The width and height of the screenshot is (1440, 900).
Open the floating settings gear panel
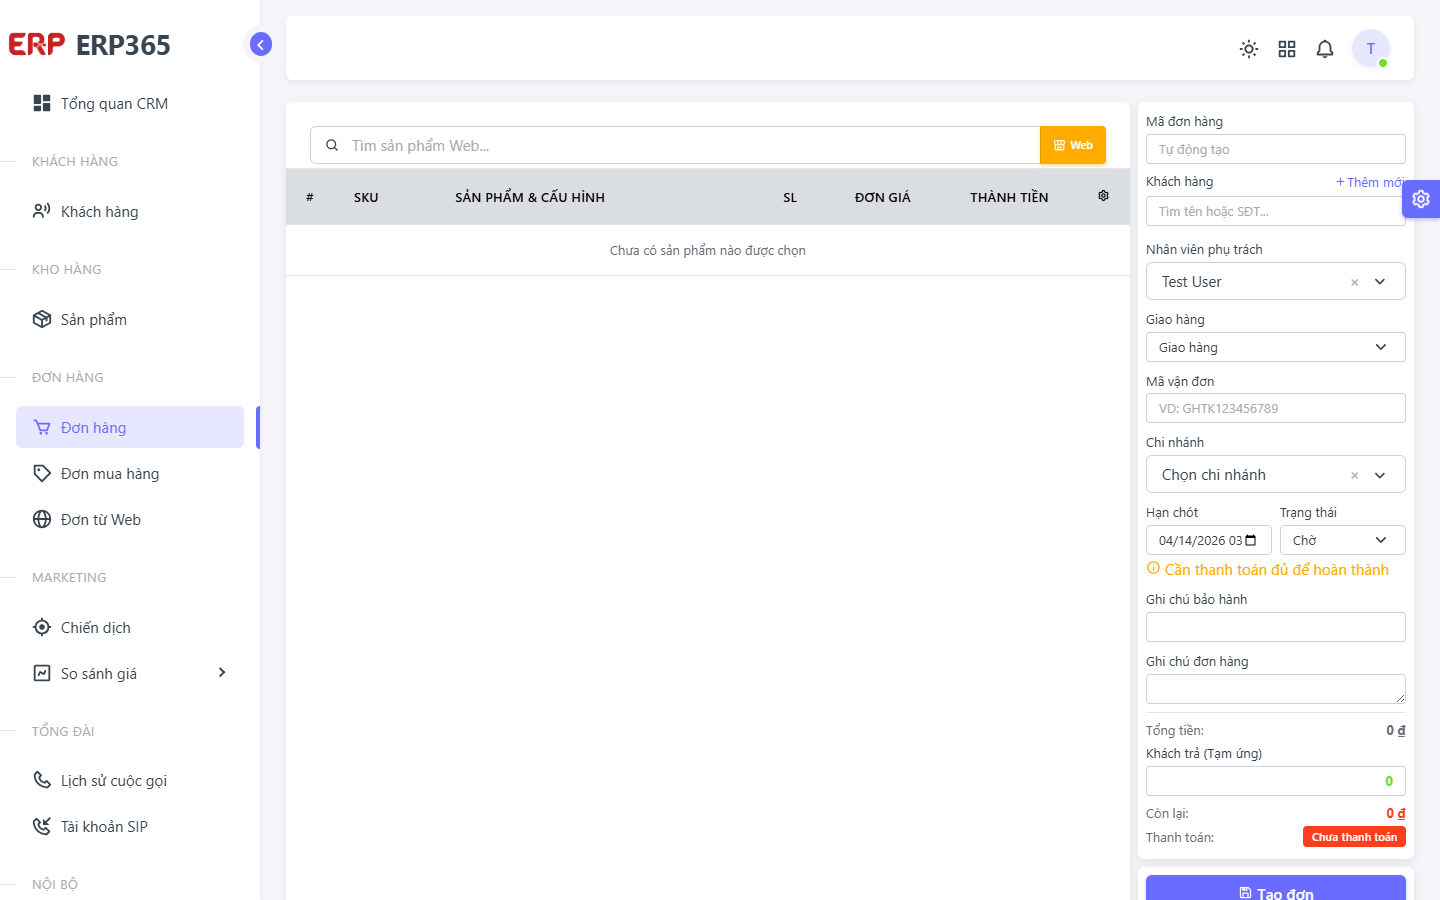click(x=1421, y=199)
